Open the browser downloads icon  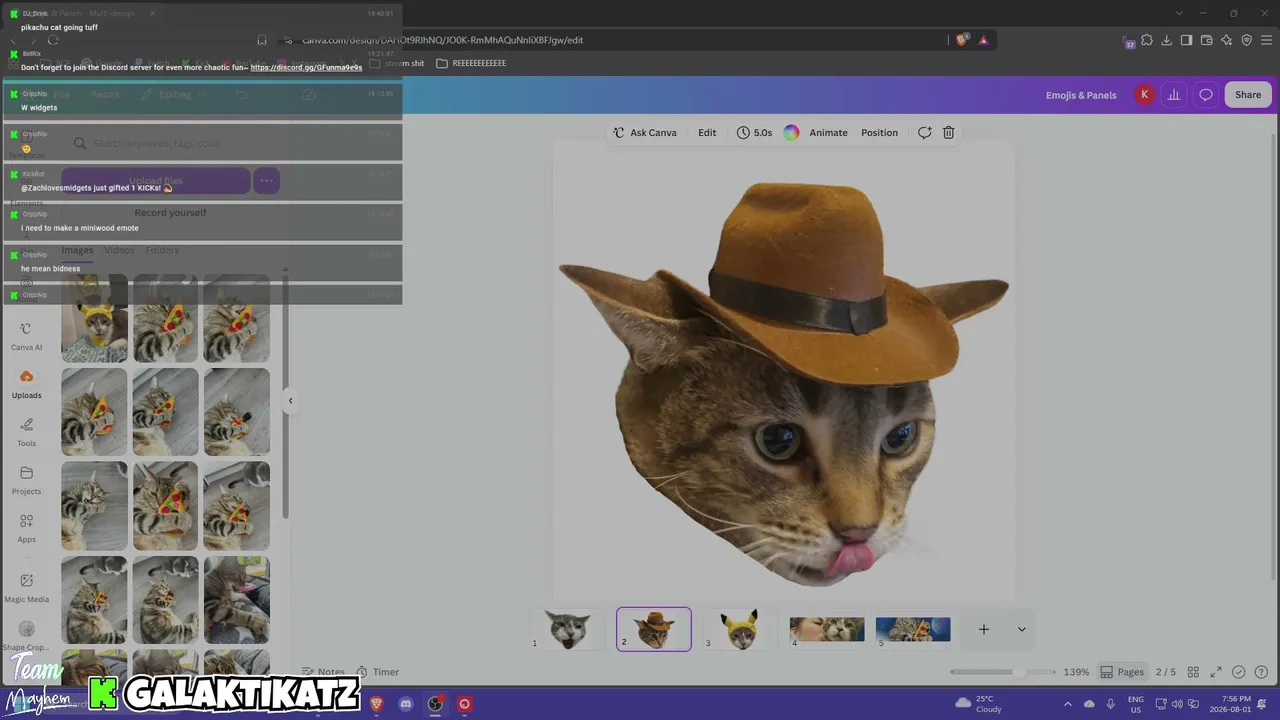1167,40
